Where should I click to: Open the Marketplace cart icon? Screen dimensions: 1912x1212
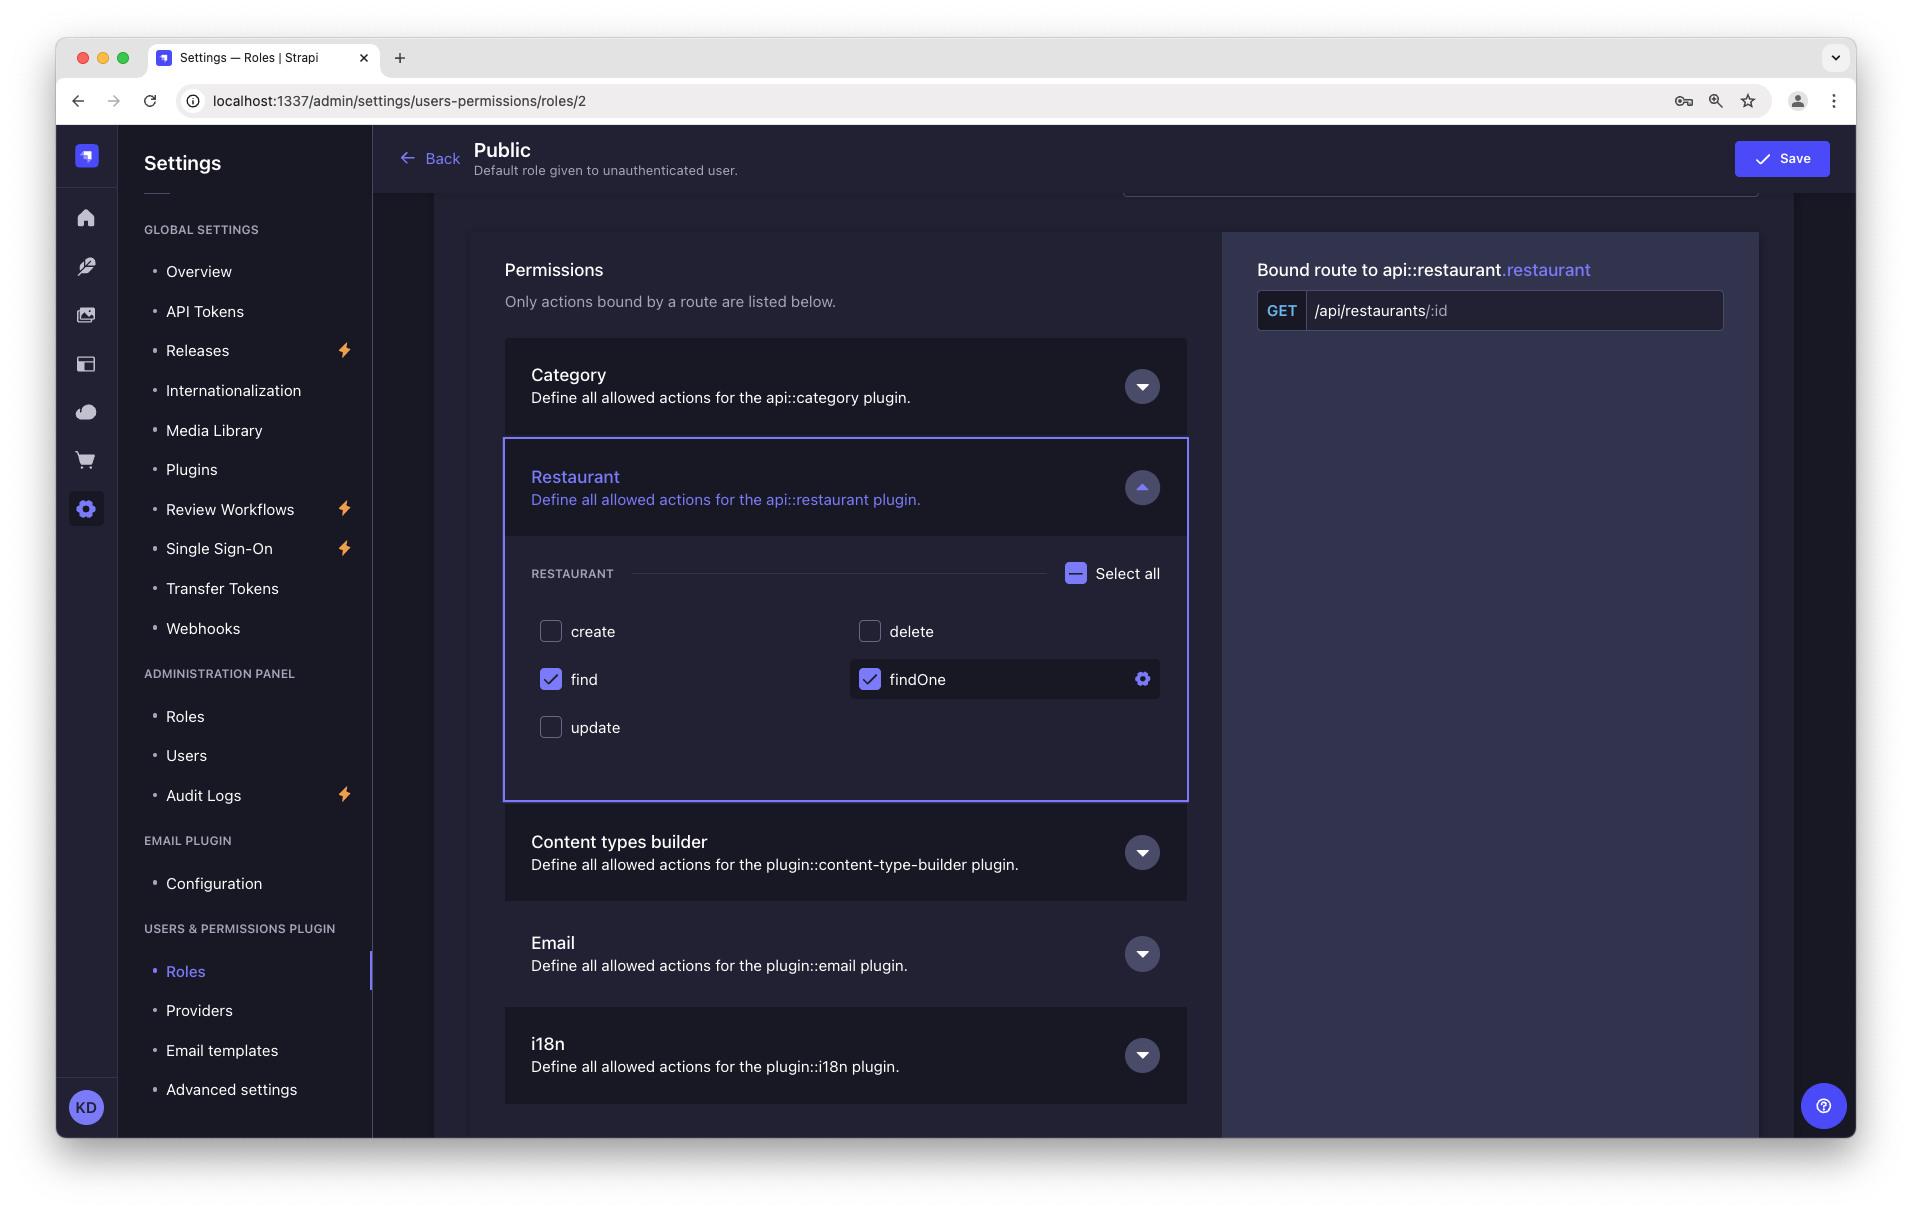point(86,460)
